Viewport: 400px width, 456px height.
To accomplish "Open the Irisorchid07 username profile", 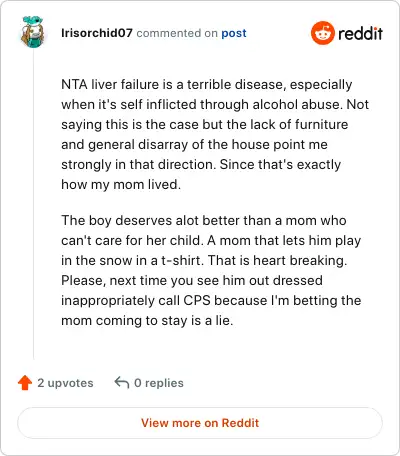I will 97,33.
